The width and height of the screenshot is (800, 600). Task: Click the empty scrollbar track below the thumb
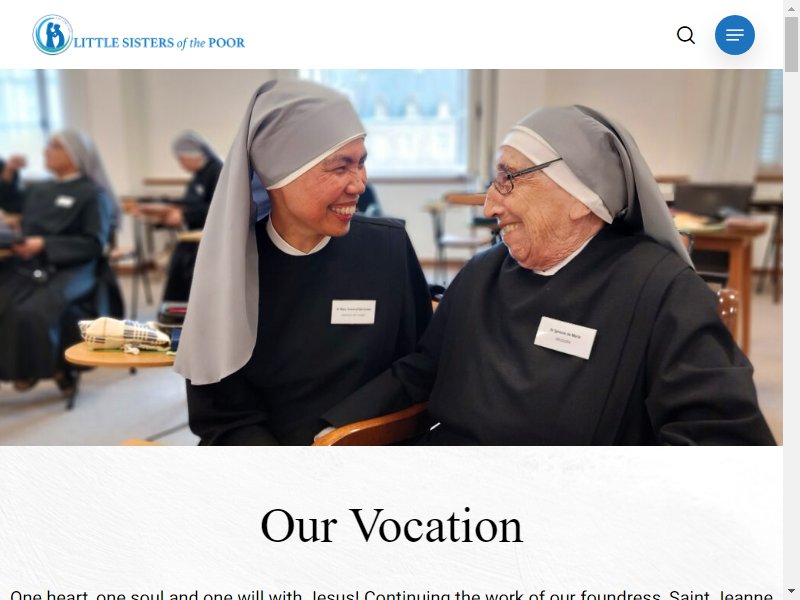tap(791, 332)
